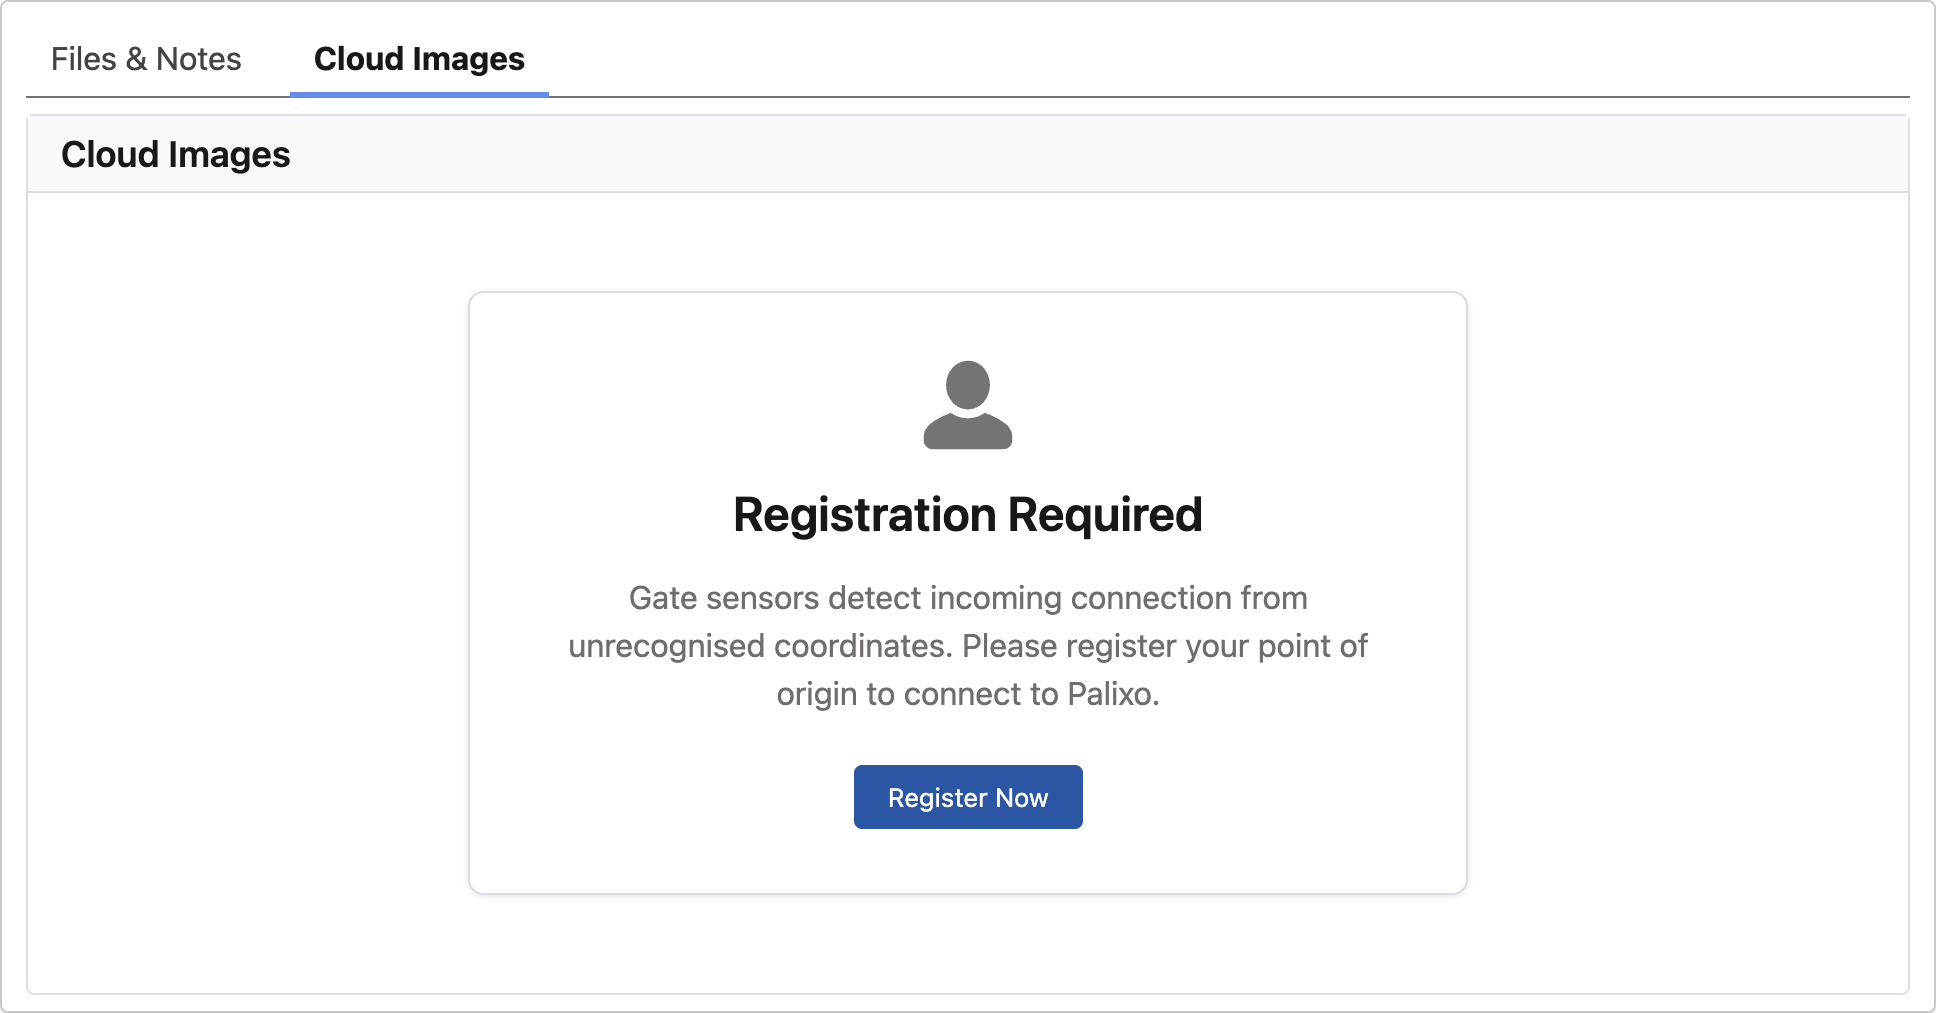Select the Cloud Images tab
Image resolution: width=1936 pixels, height=1013 pixels.
[419, 59]
